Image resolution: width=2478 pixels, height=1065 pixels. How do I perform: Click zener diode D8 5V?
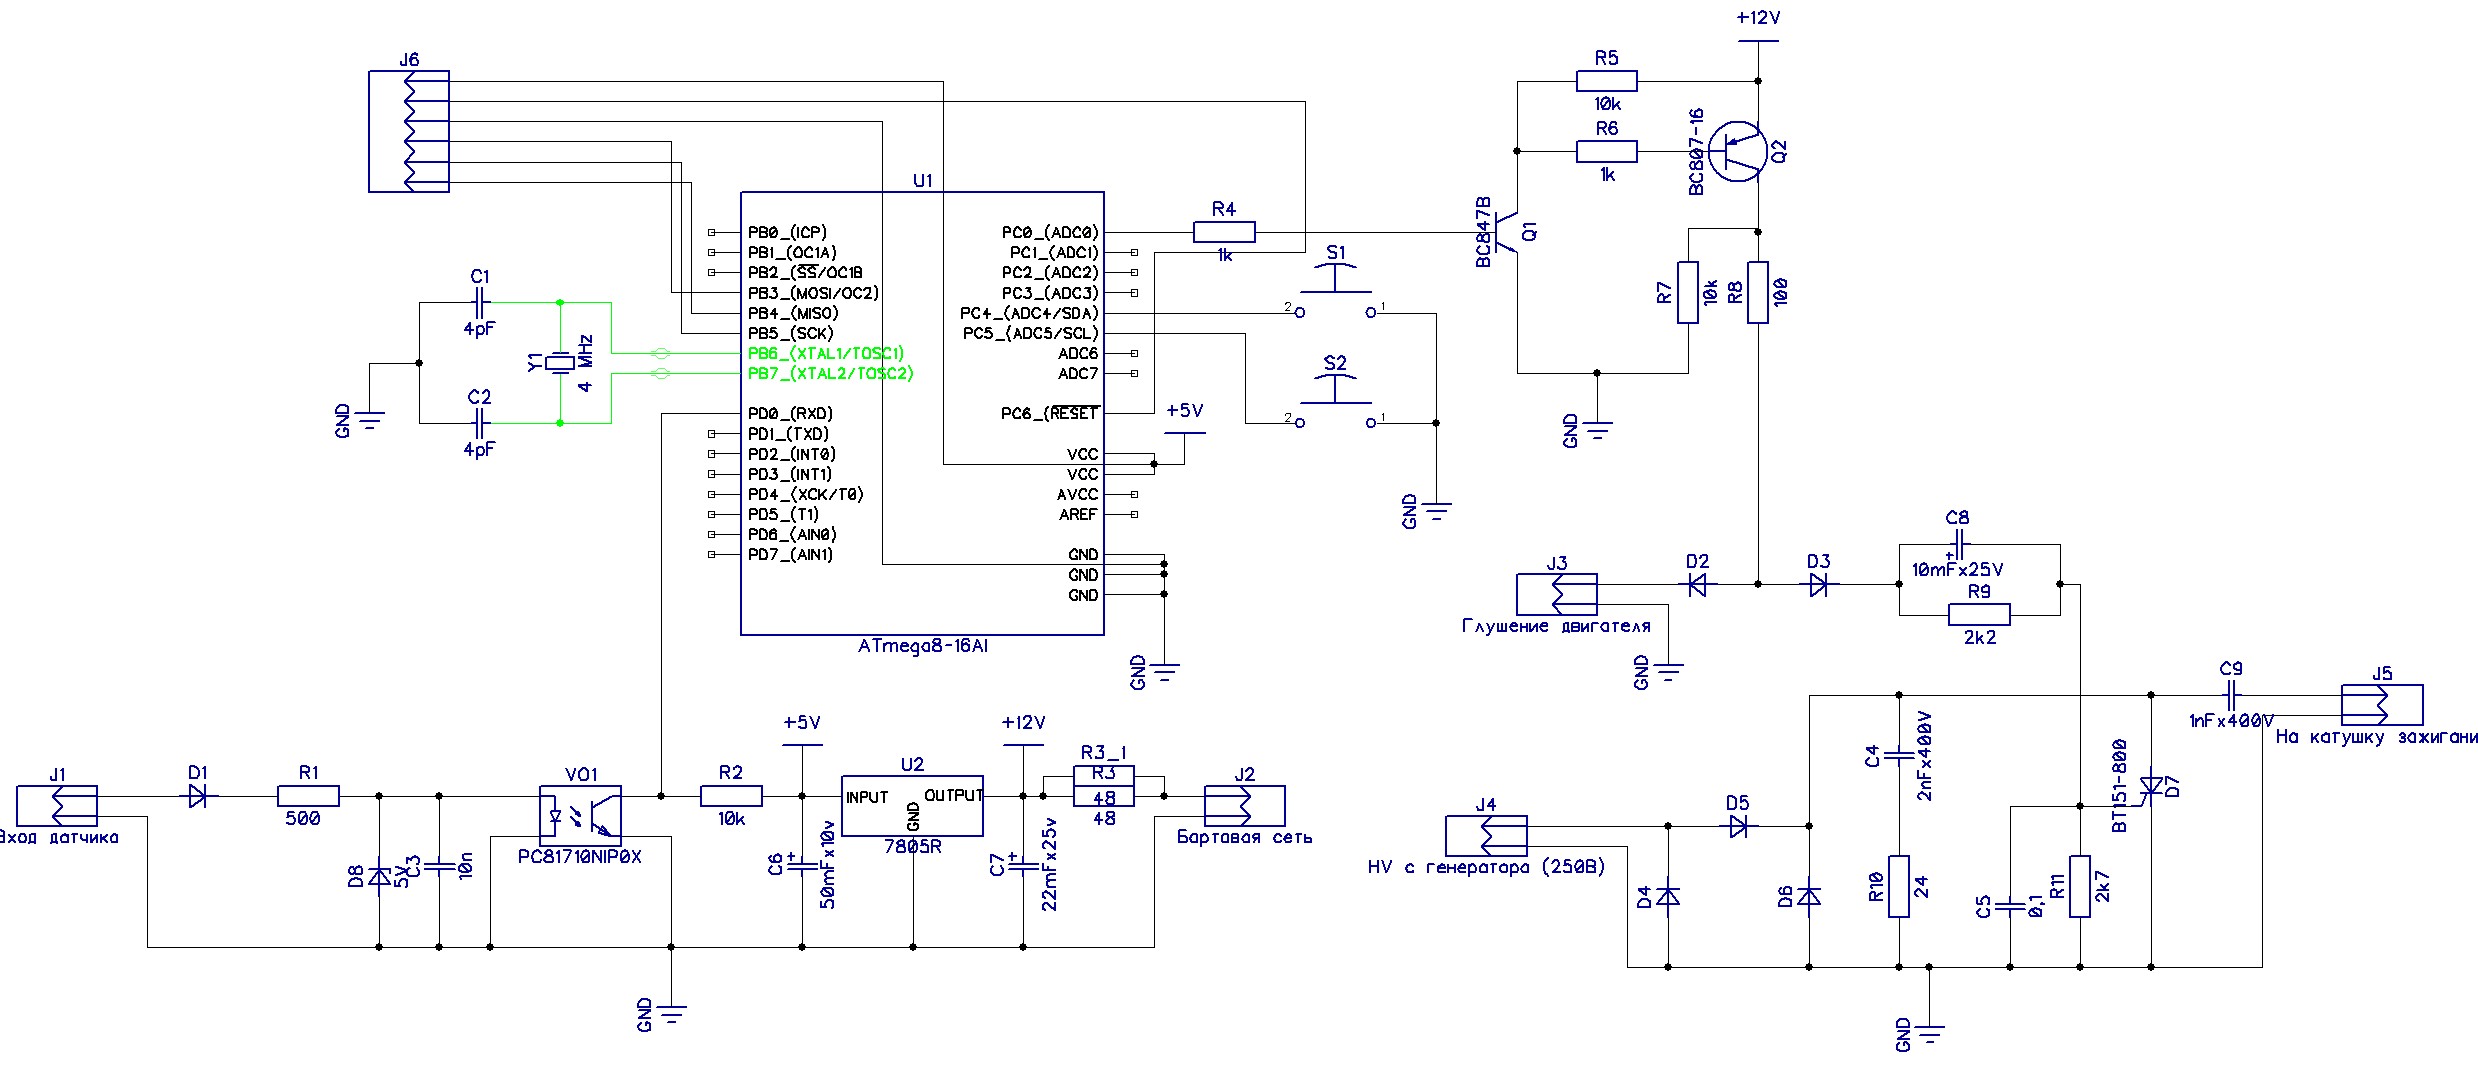click(x=378, y=877)
